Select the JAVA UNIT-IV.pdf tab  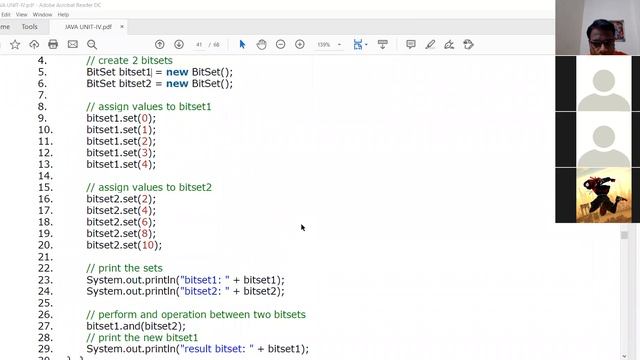click(88, 27)
